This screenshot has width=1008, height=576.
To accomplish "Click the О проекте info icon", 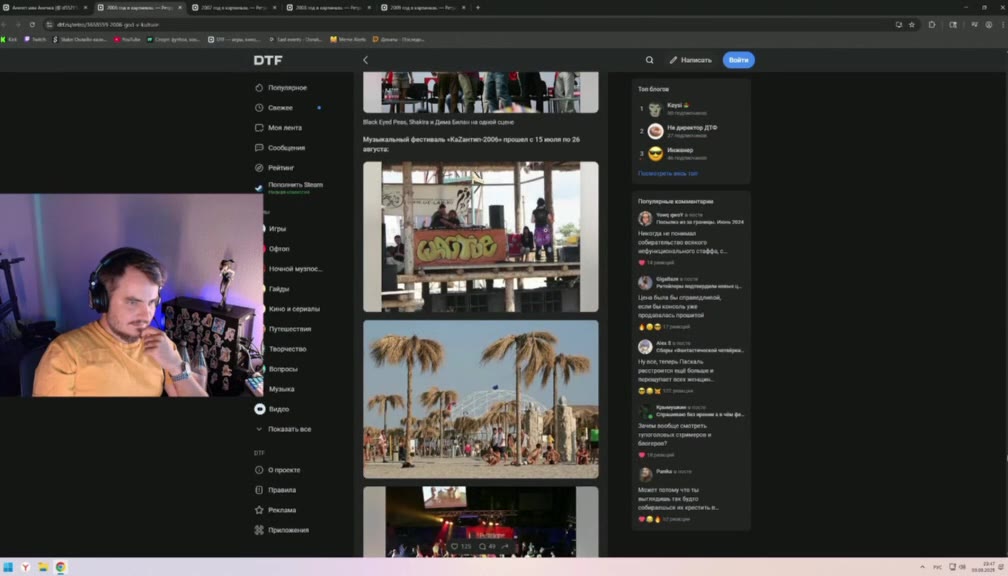I will 259,470.
